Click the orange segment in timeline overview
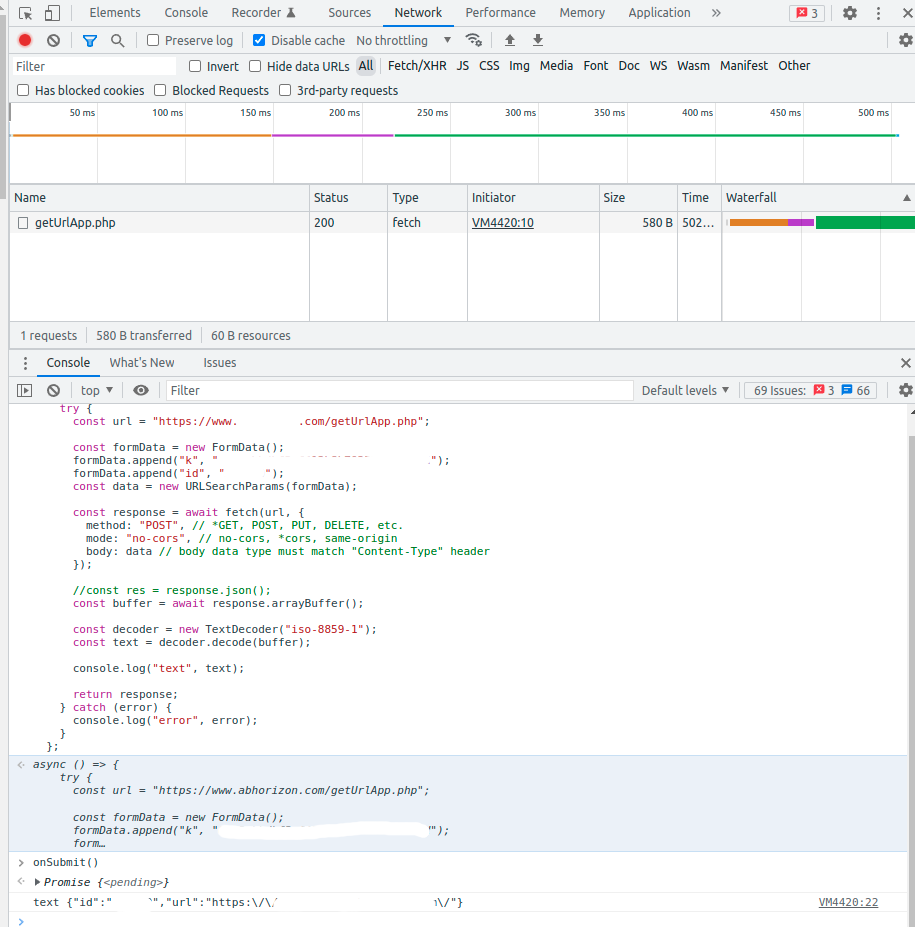This screenshot has width=915, height=927. 142,135
